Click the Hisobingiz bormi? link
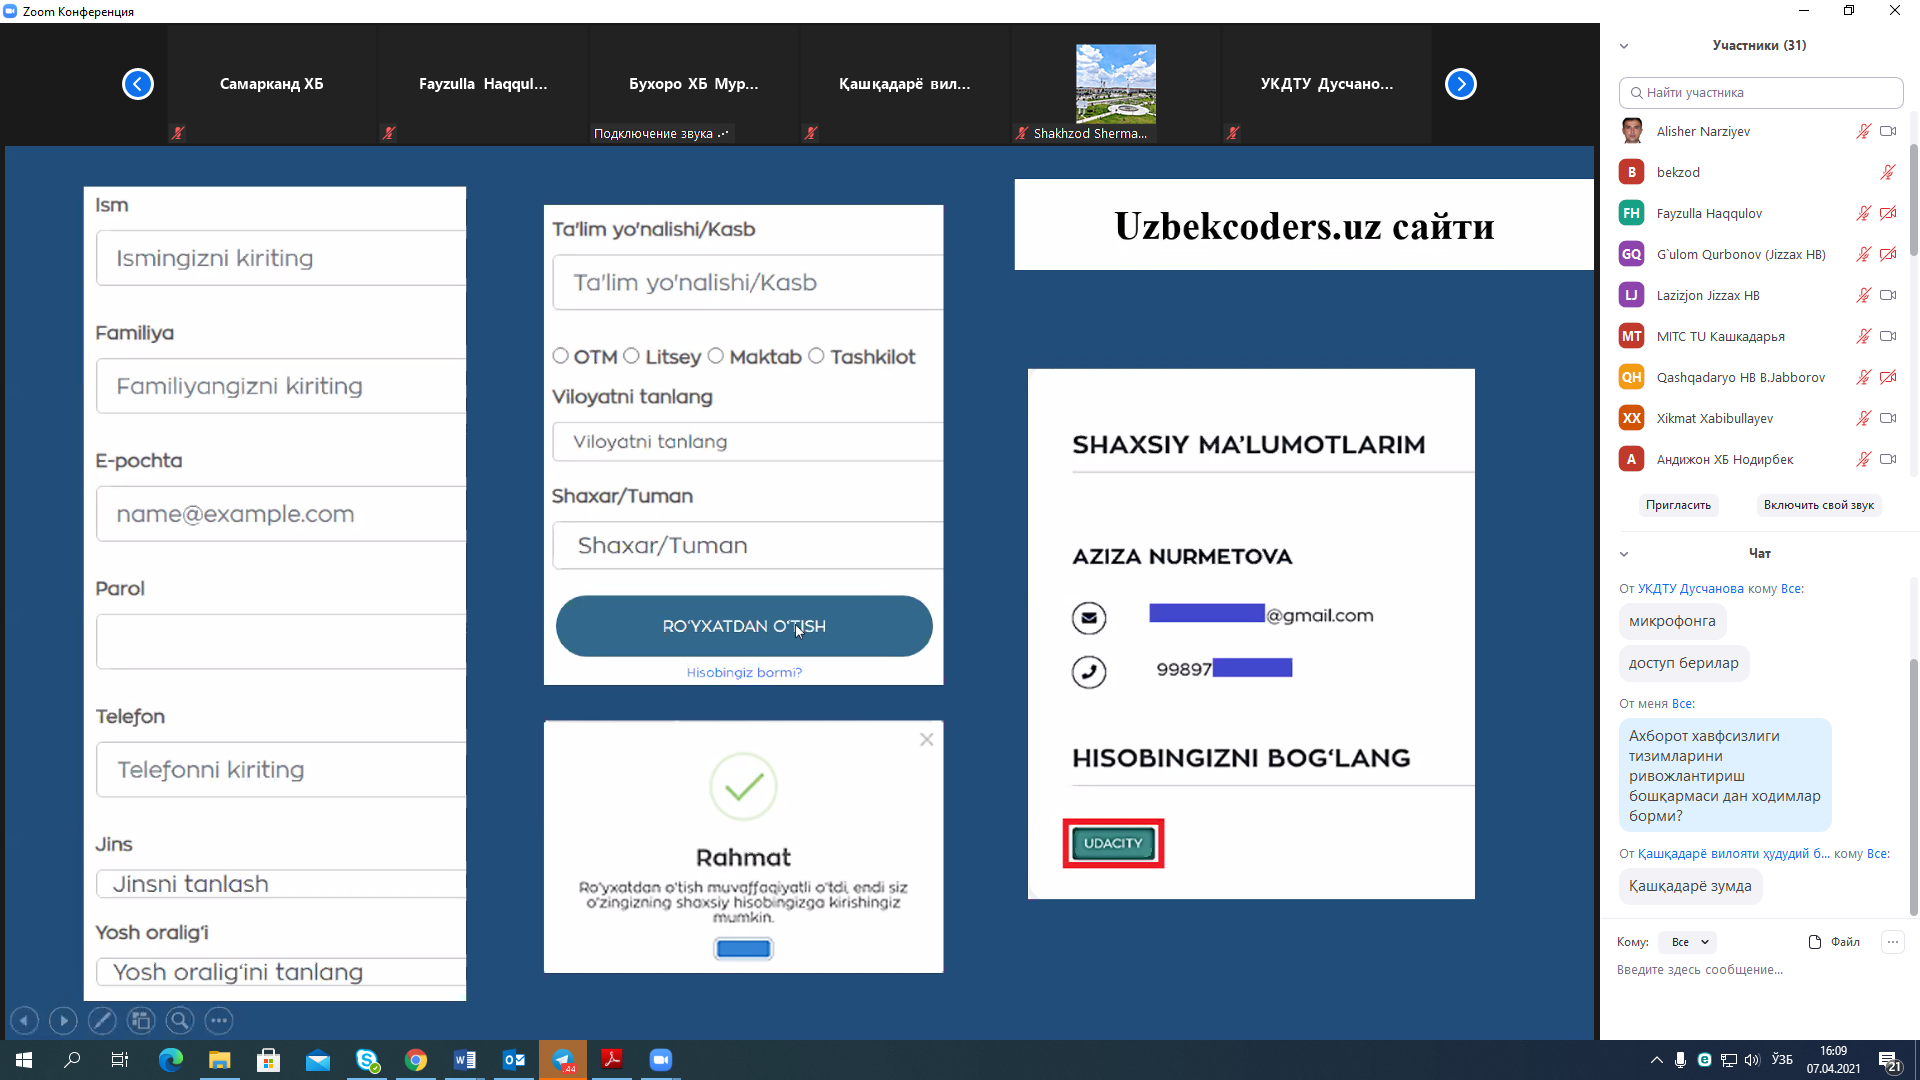 click(x=744, y=672)
